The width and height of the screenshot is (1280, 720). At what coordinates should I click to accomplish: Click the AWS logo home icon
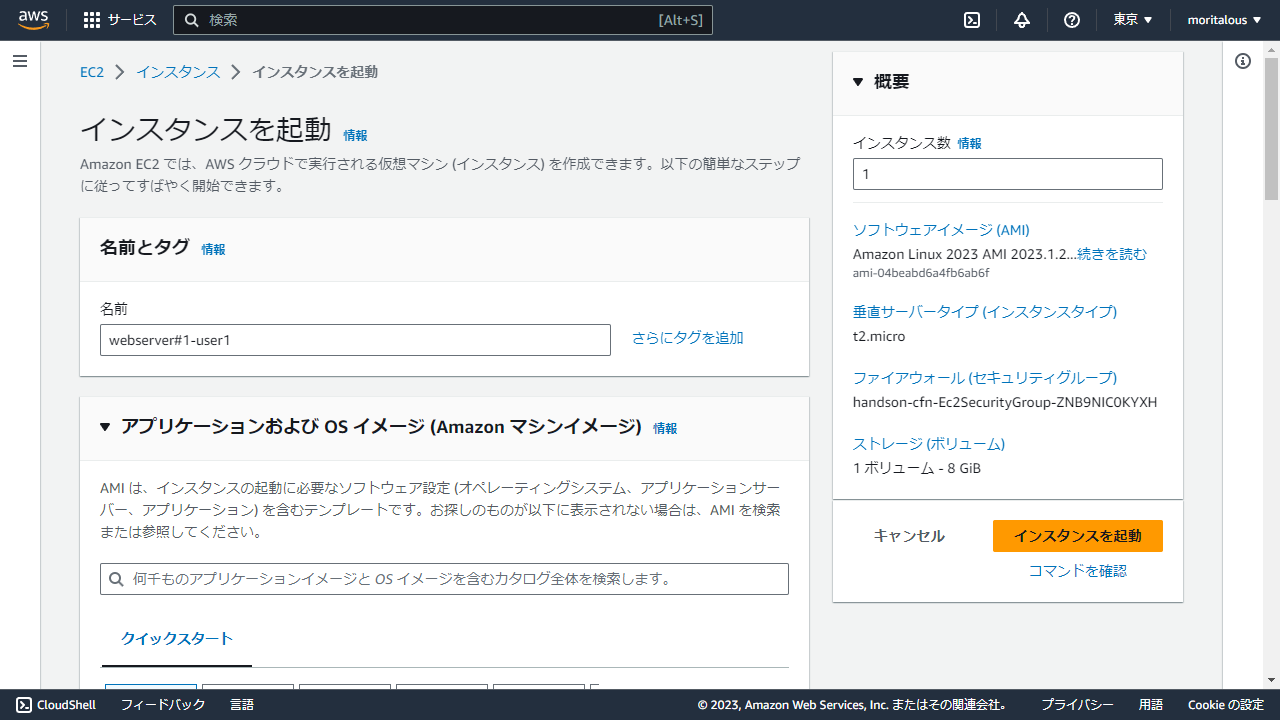click(x=33, y=20)
